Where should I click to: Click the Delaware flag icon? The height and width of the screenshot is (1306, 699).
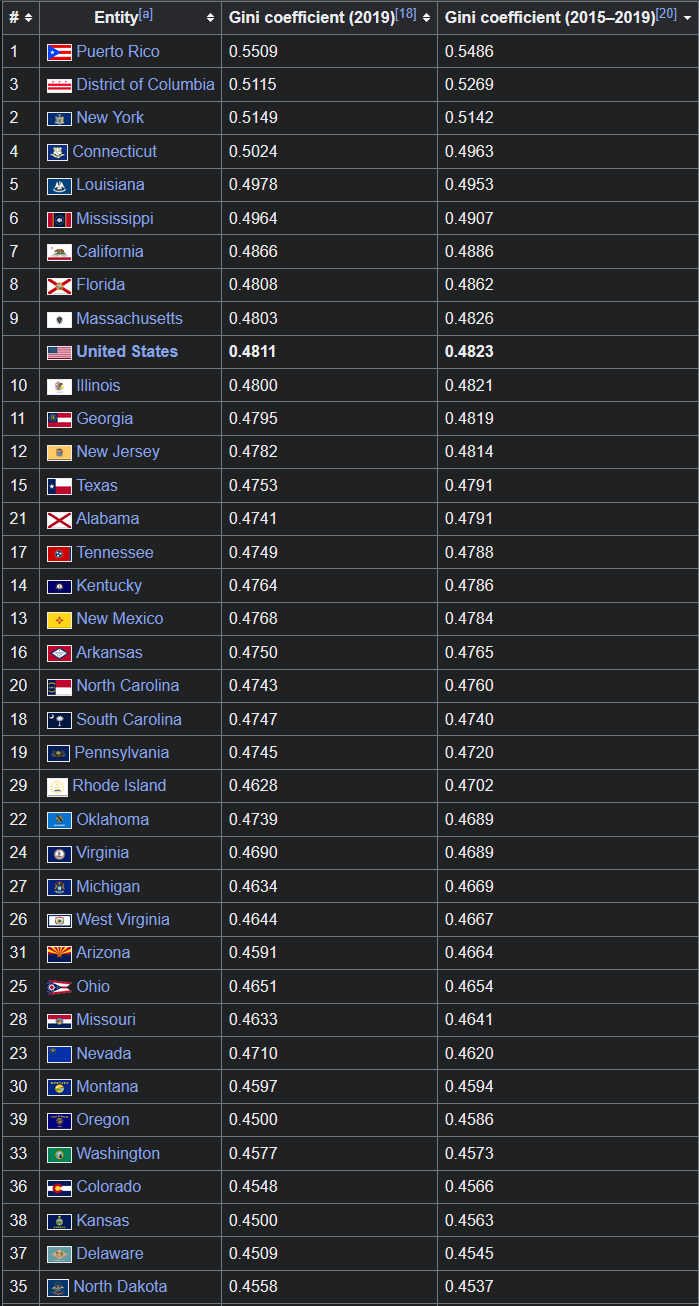coord(59,1254)
